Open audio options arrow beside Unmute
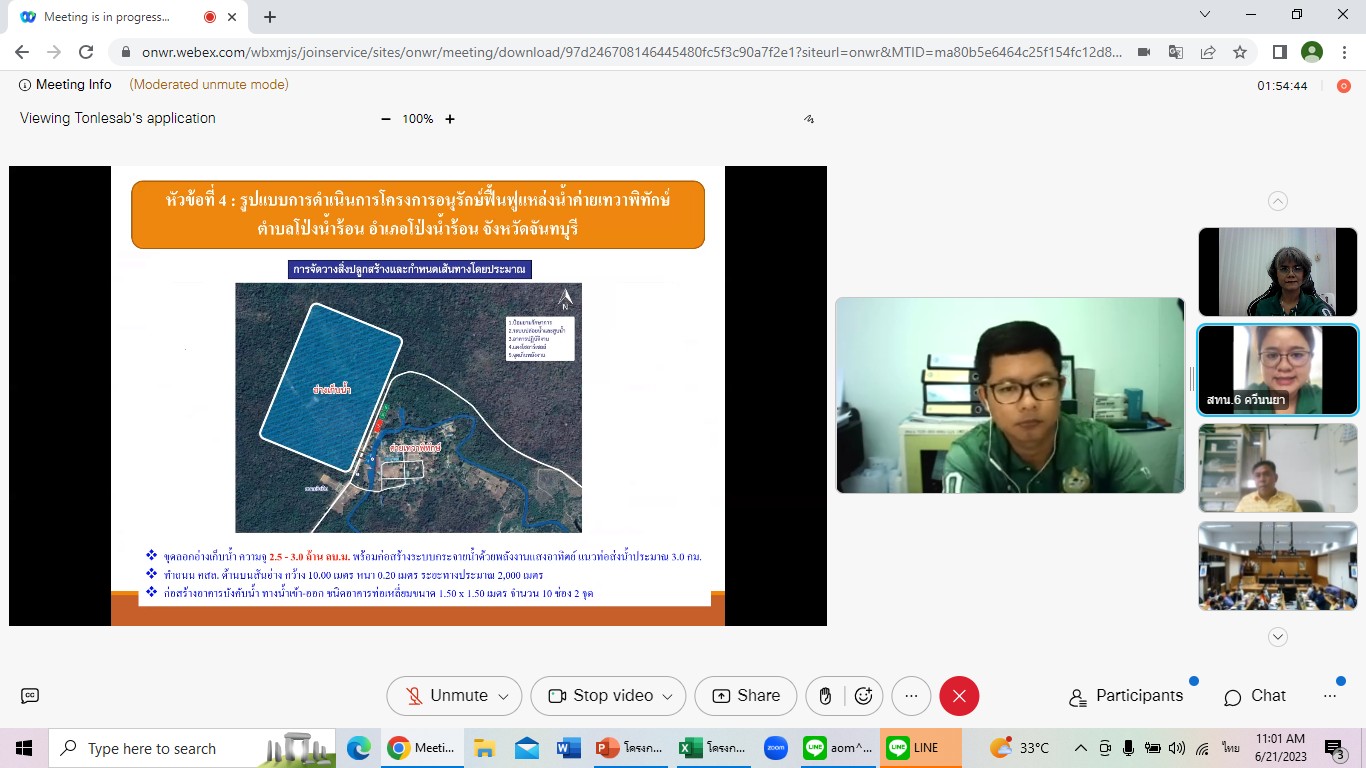 (x=504, y=696)
